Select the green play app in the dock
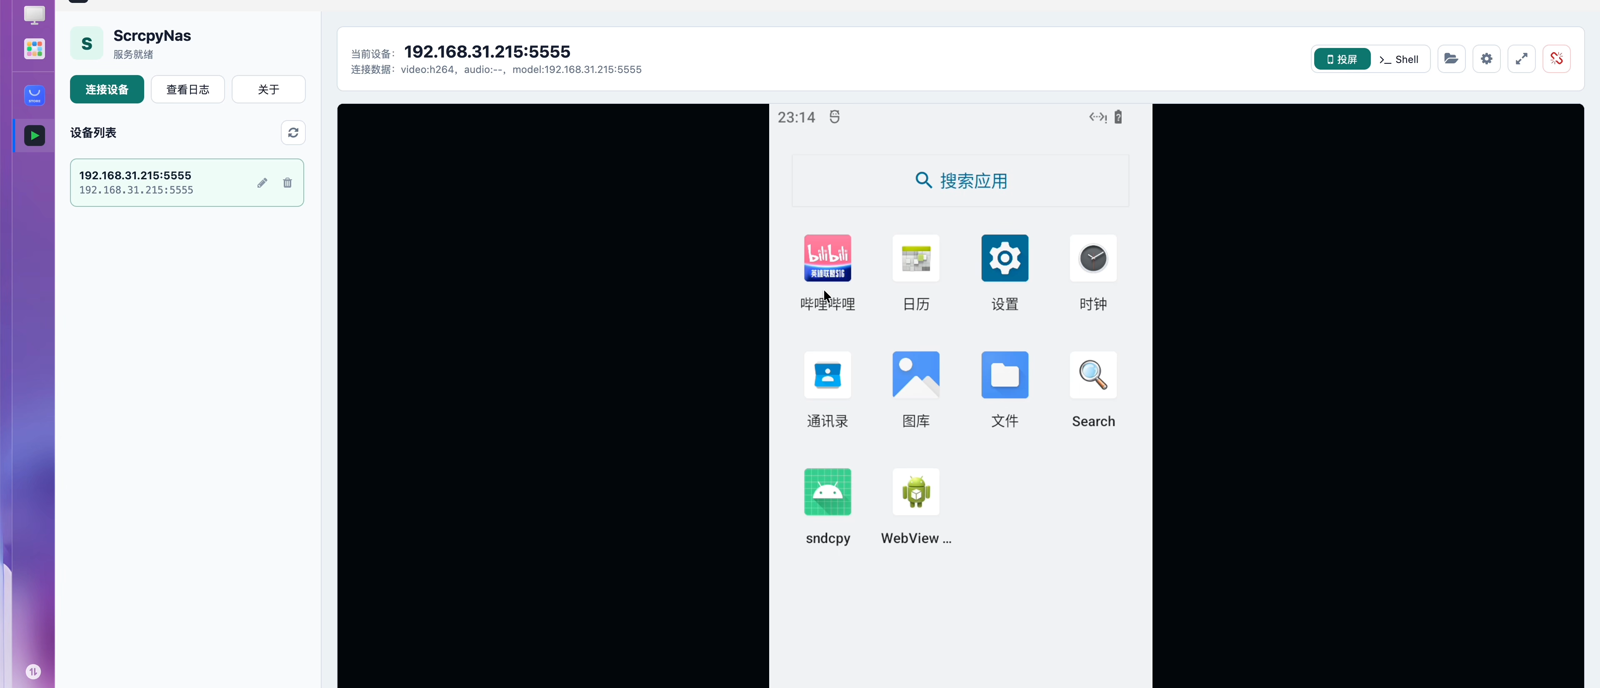1600x688 pixels. pos(34,135)
